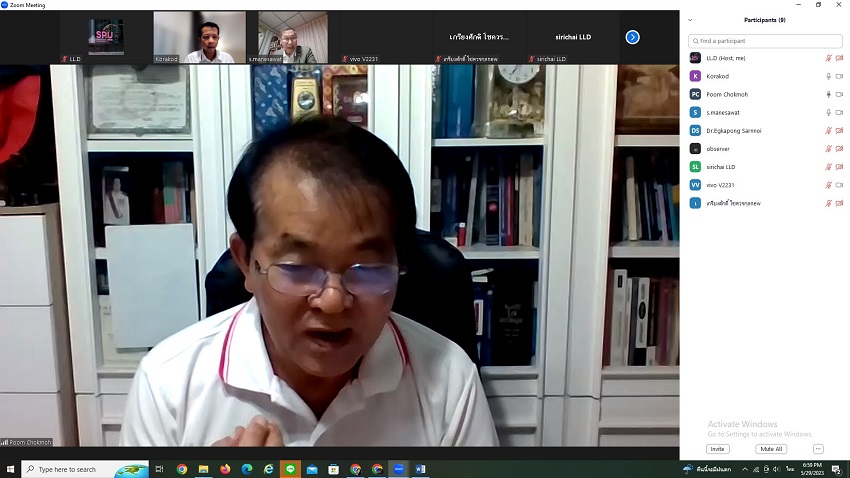Click vivo V2231's camera icon
This screenshot has width=850, height=478.
click(839, 185)
